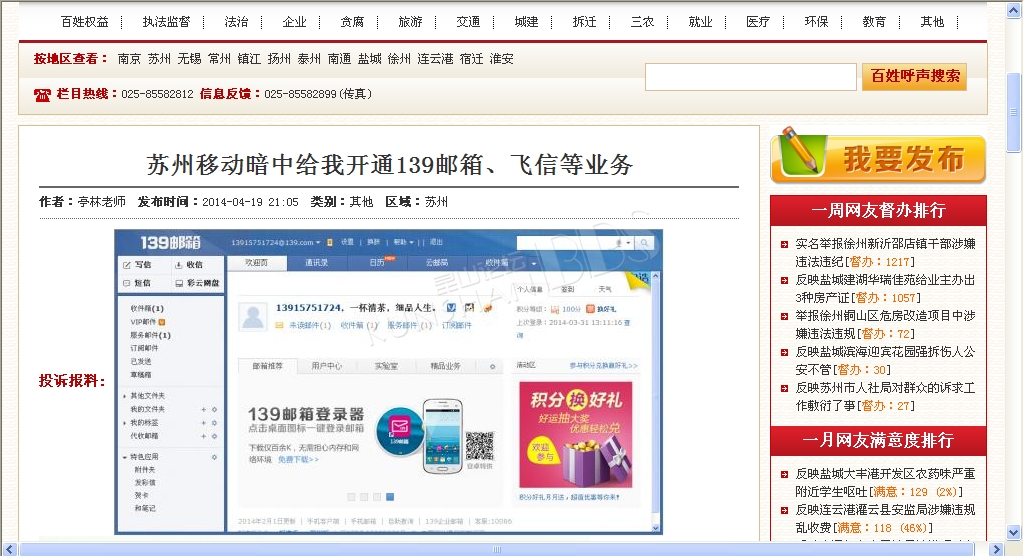Click the red telephone hotline icon
Screen dimensions: 1024x556
[42, 95]
